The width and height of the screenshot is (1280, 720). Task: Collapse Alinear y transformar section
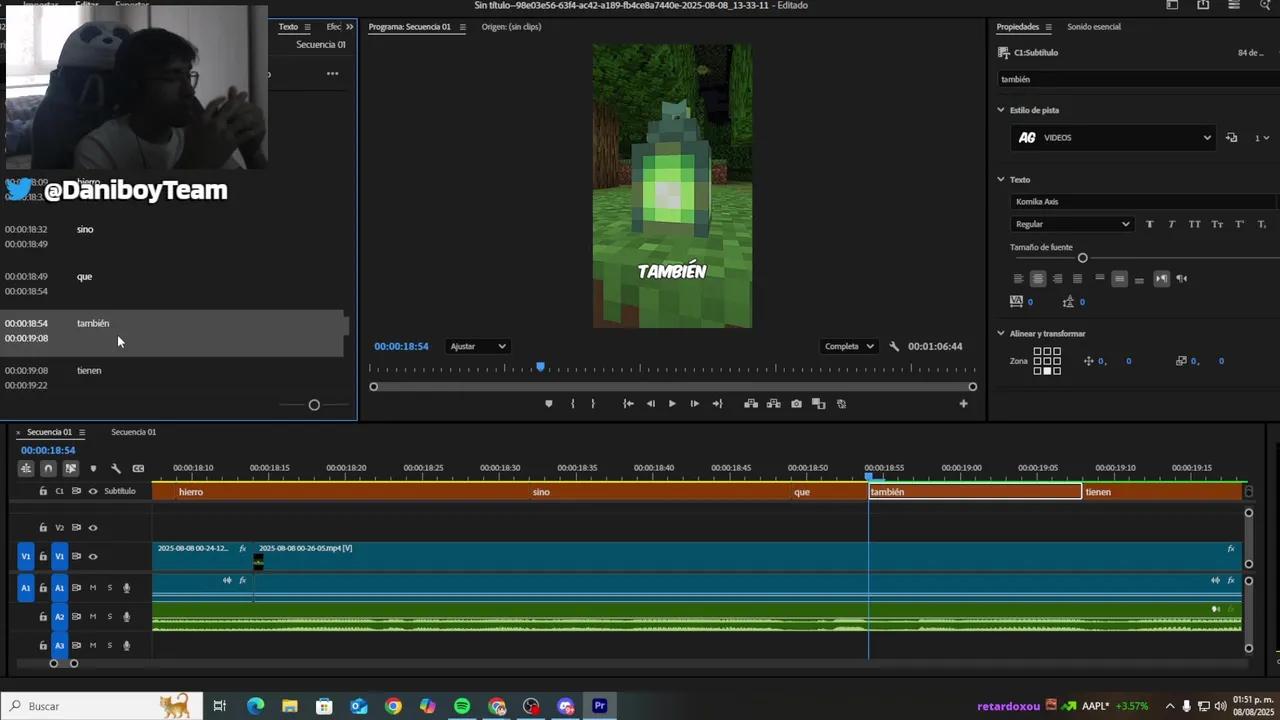tap(1001, 334)
